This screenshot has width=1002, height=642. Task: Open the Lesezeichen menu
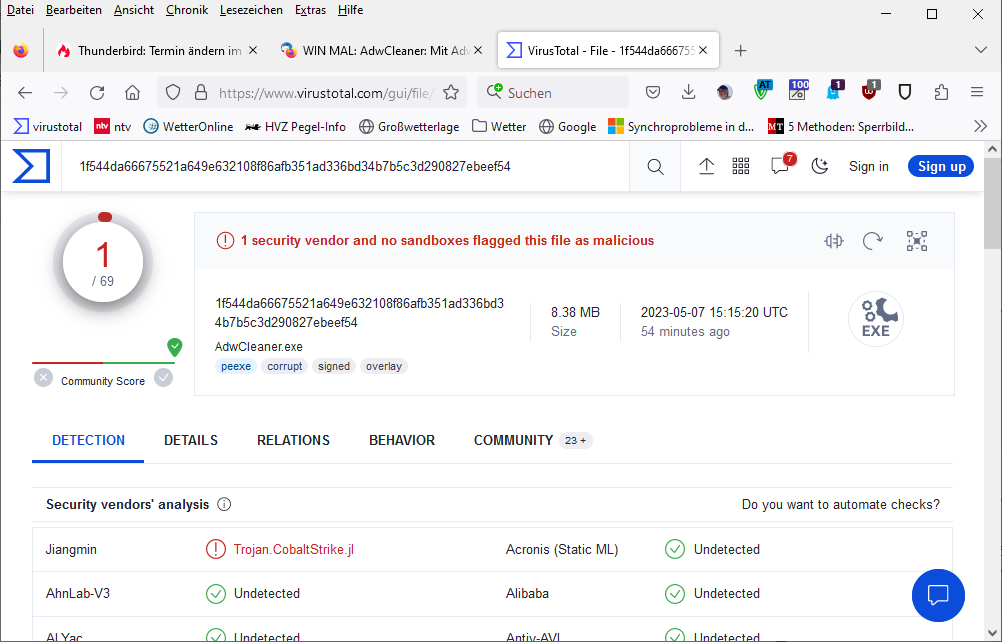[251, 10]
